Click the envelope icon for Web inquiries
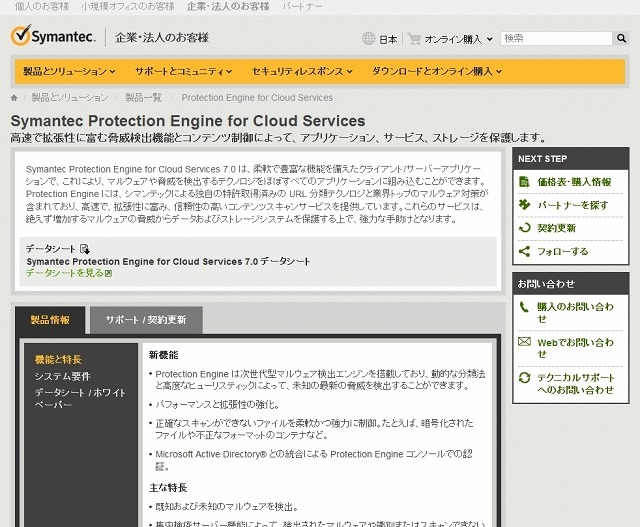The height and width of the screenshot is (527, 640). 524,341
